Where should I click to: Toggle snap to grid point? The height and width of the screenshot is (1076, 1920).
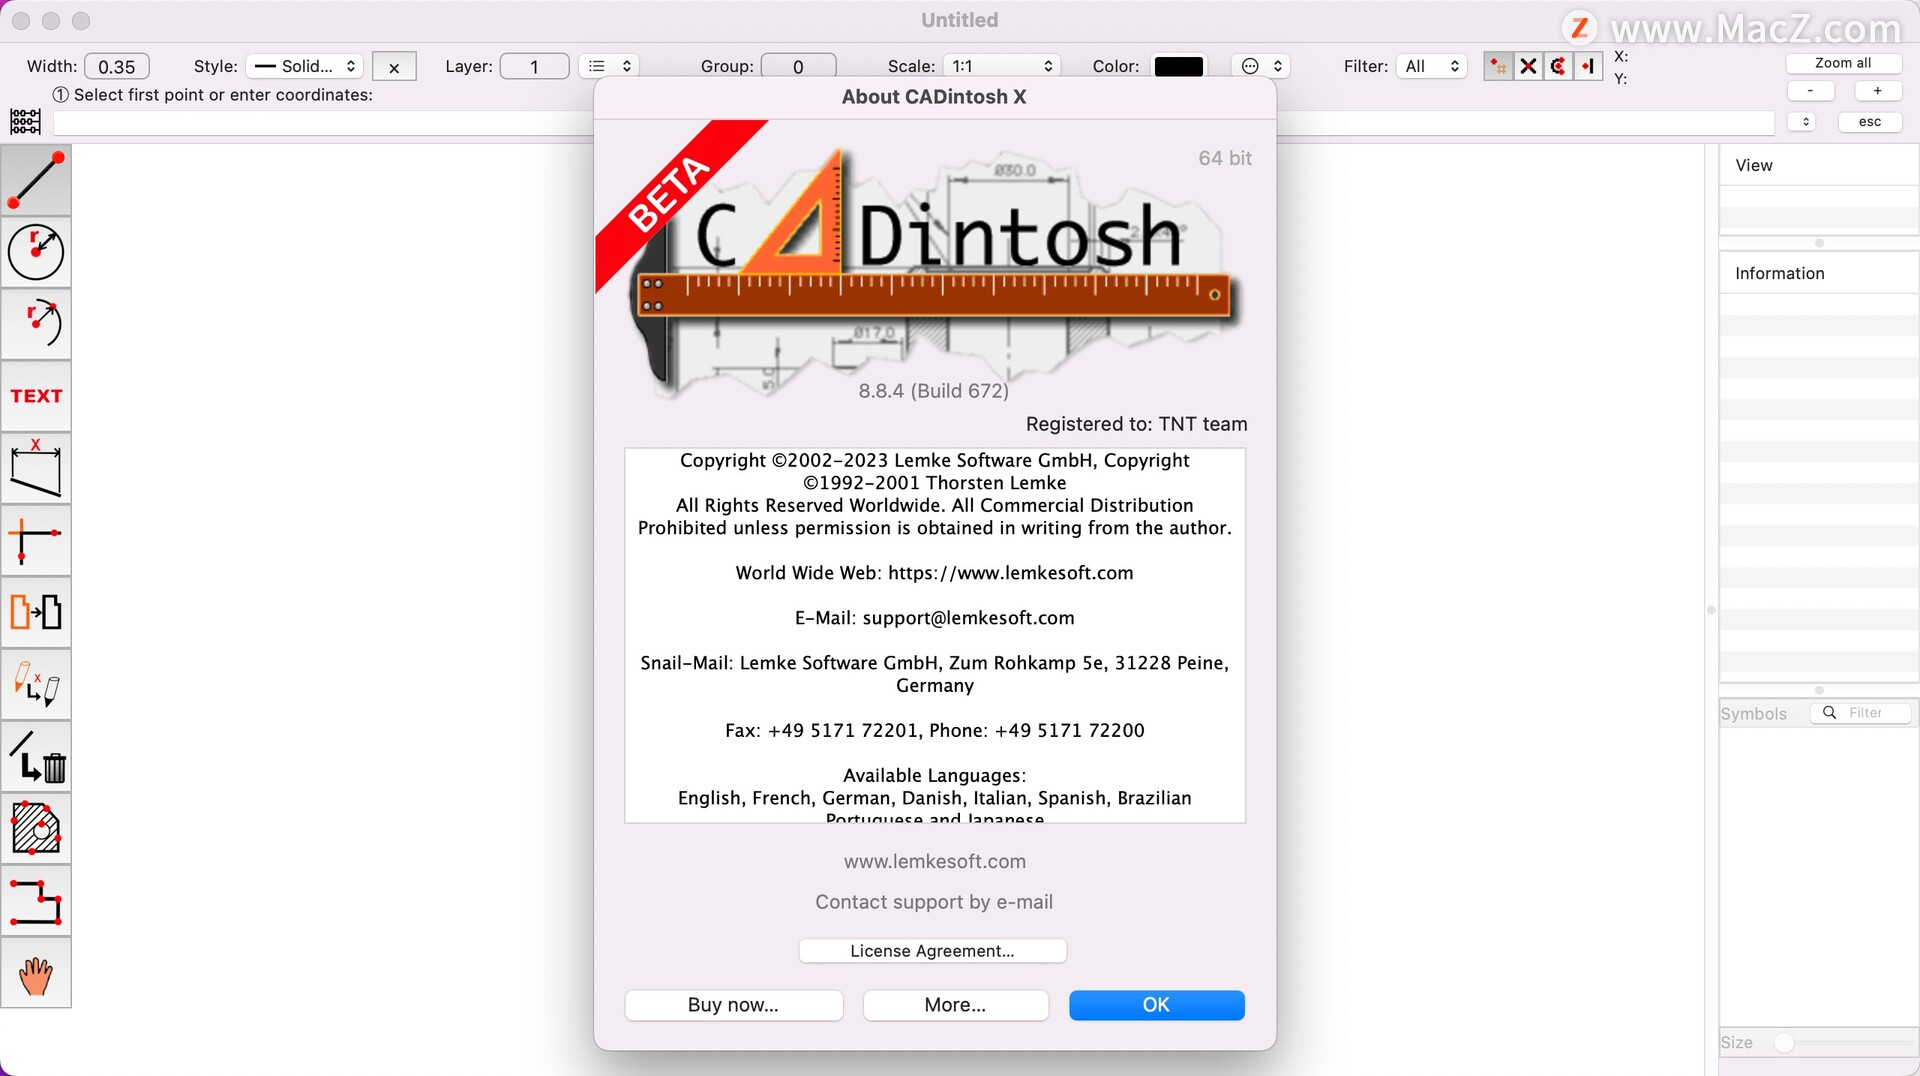1498,66
